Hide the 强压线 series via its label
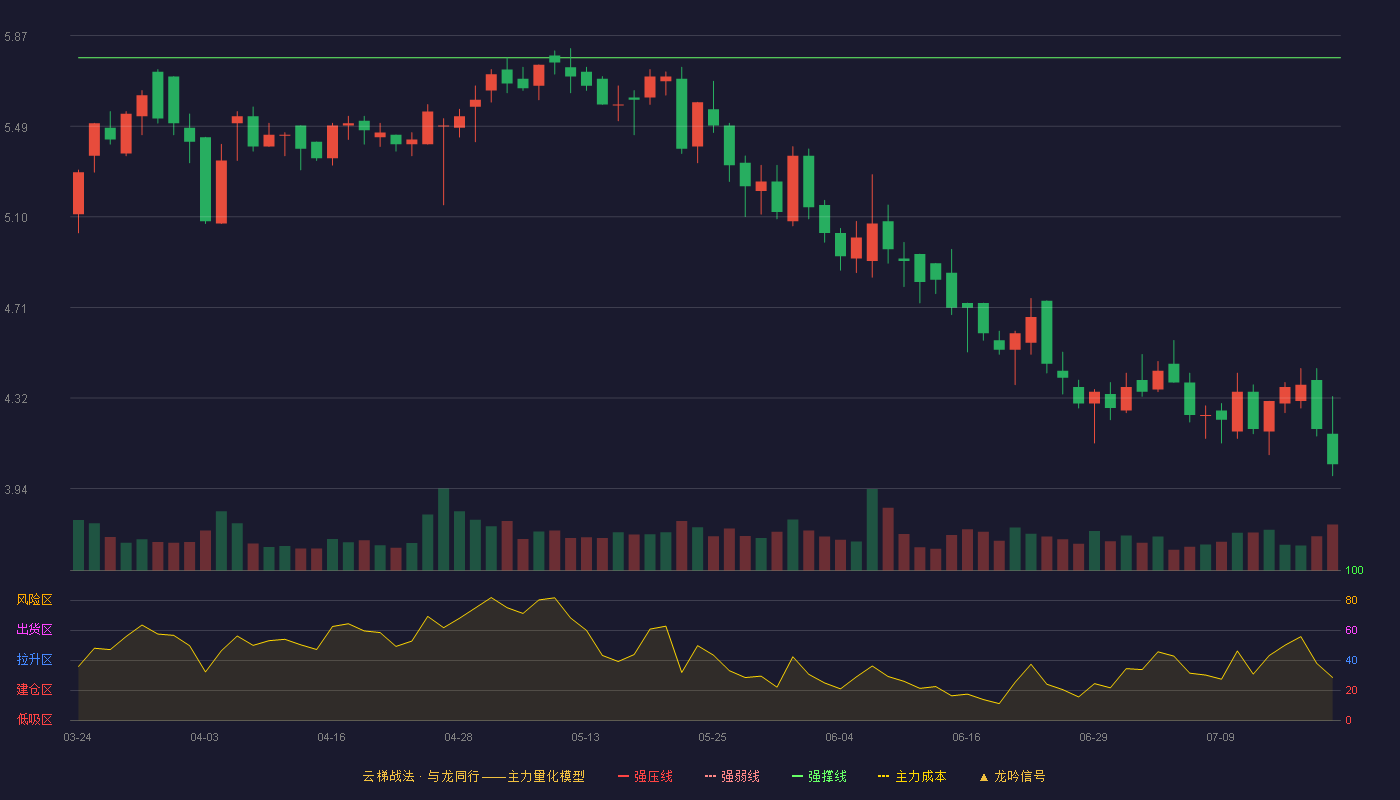The height and width of the screenshot is (800, 1400). 653,776
